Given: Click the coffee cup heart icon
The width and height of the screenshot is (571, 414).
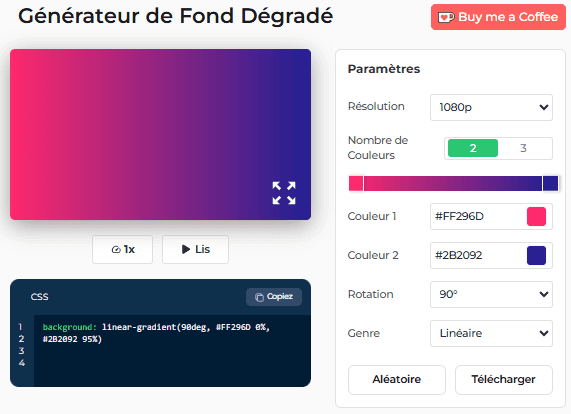Looking at the screenshot, I should click(x=446, y=17).
